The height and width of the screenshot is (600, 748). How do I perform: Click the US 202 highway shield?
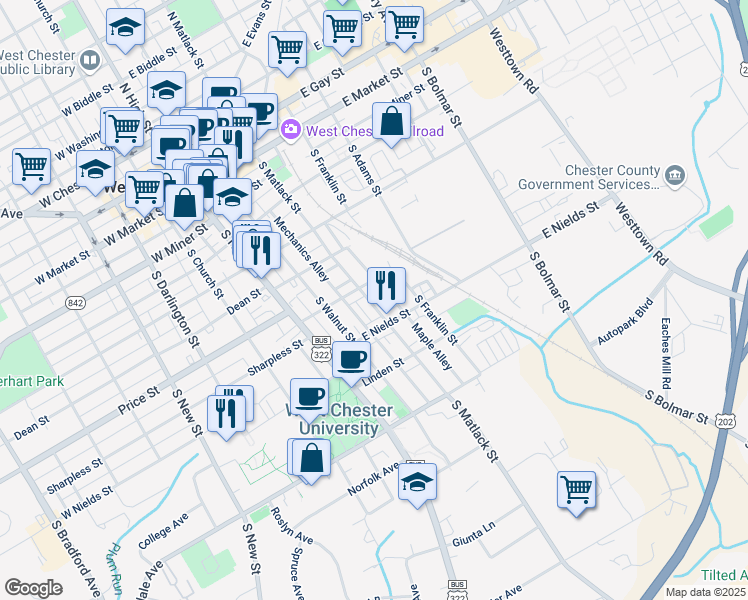tap(725, 422)
